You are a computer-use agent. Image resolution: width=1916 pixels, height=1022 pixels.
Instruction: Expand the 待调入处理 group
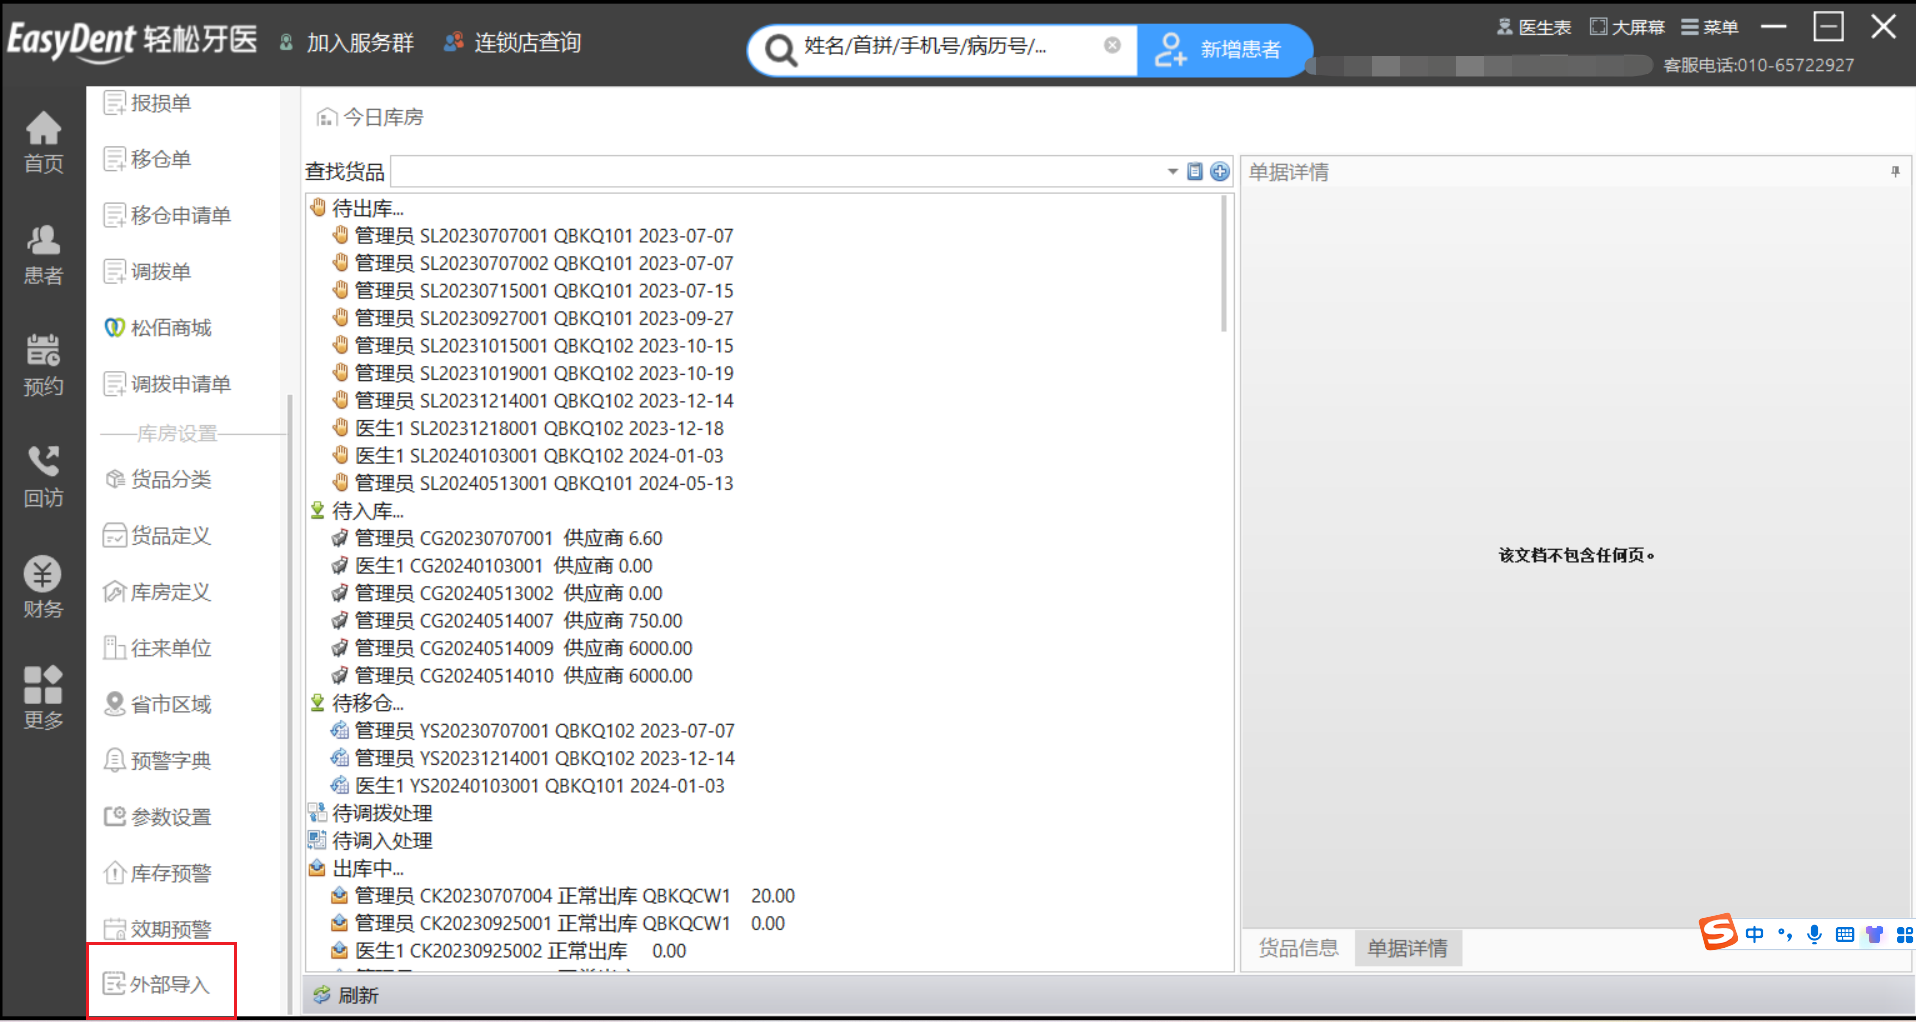click(371, 841)
